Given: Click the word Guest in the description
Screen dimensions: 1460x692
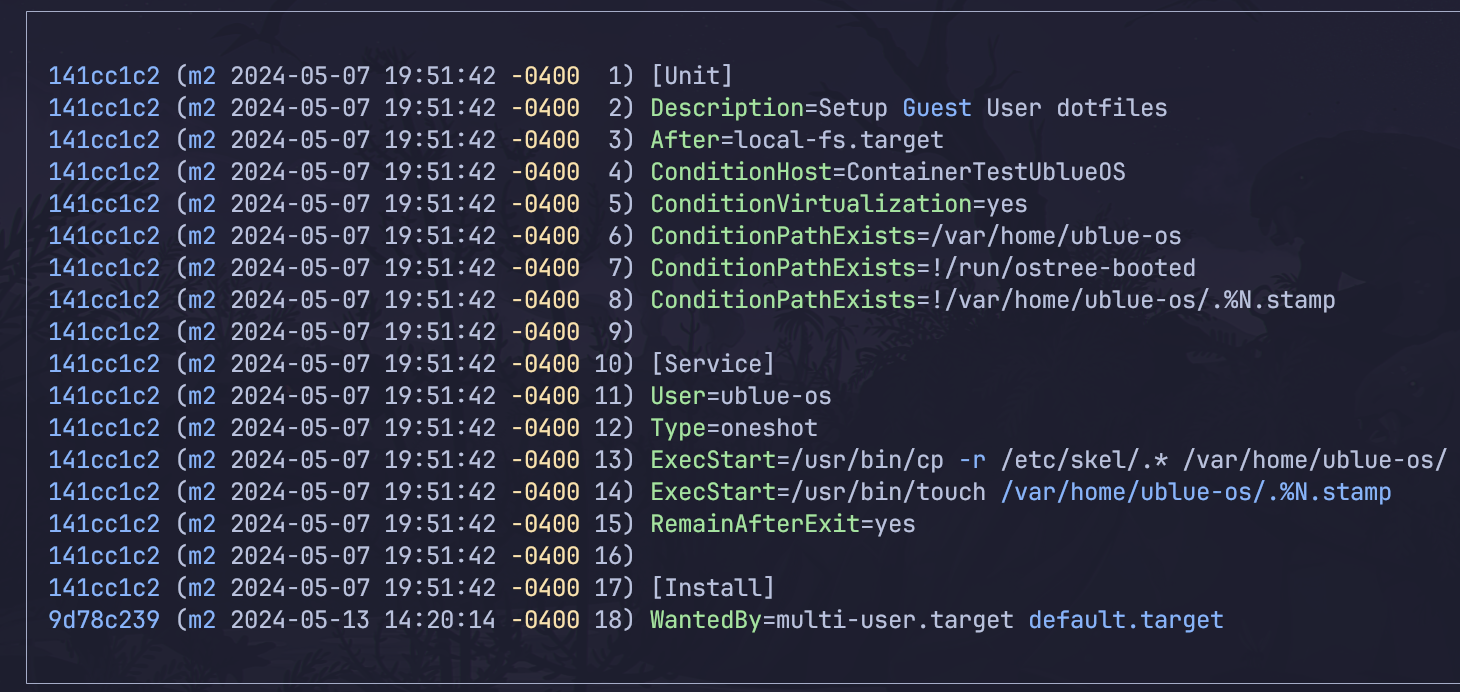Looking at the screenshot, I should [936, 108].
